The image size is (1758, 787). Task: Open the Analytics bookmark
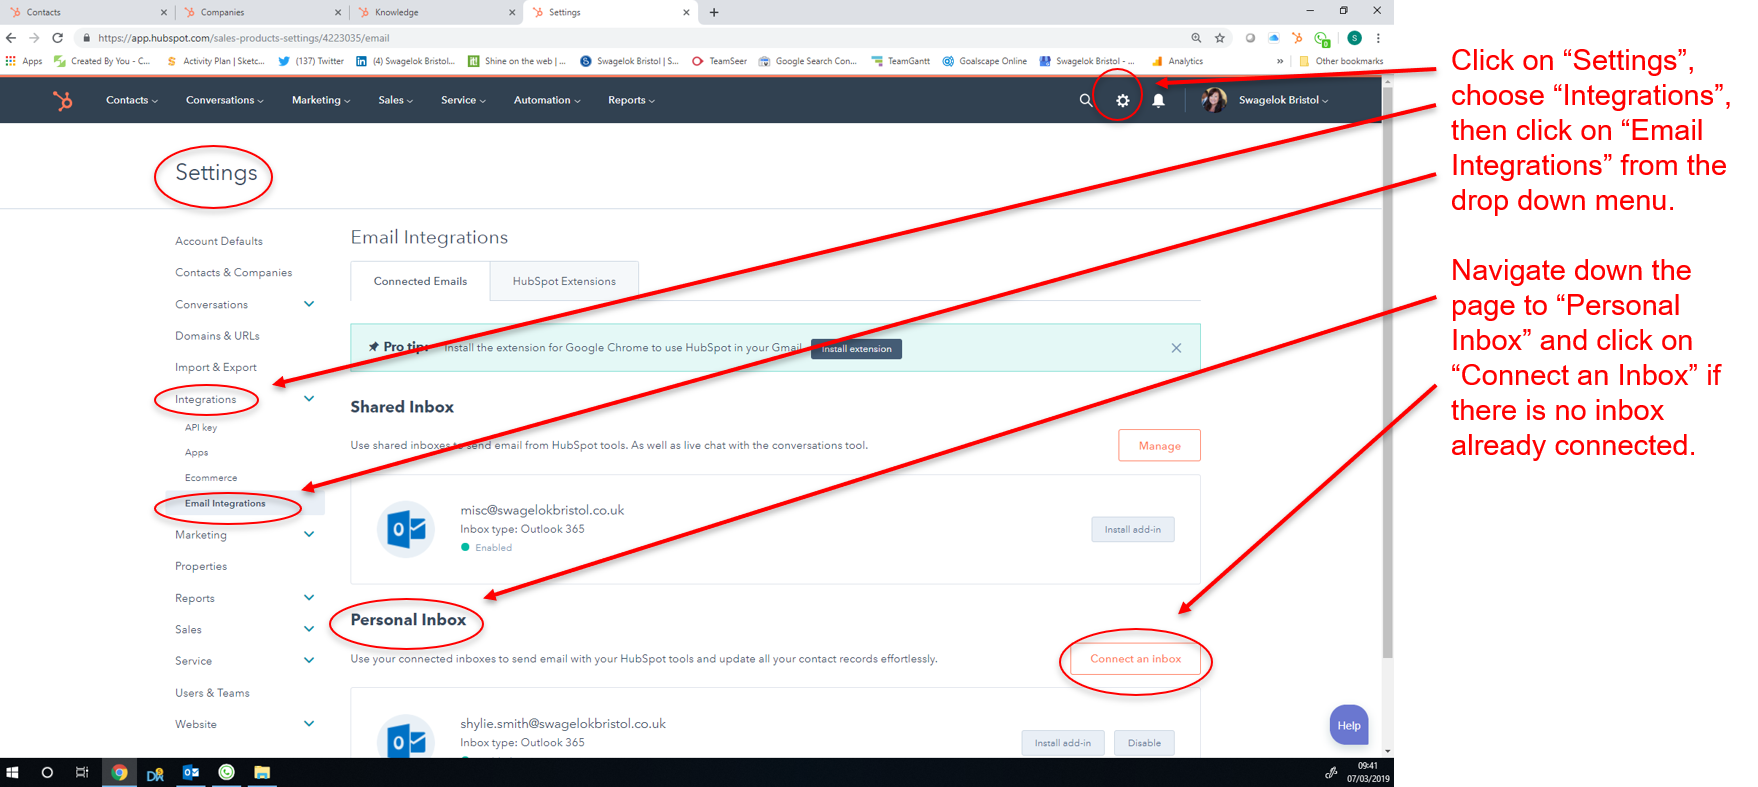point(1177,61)
